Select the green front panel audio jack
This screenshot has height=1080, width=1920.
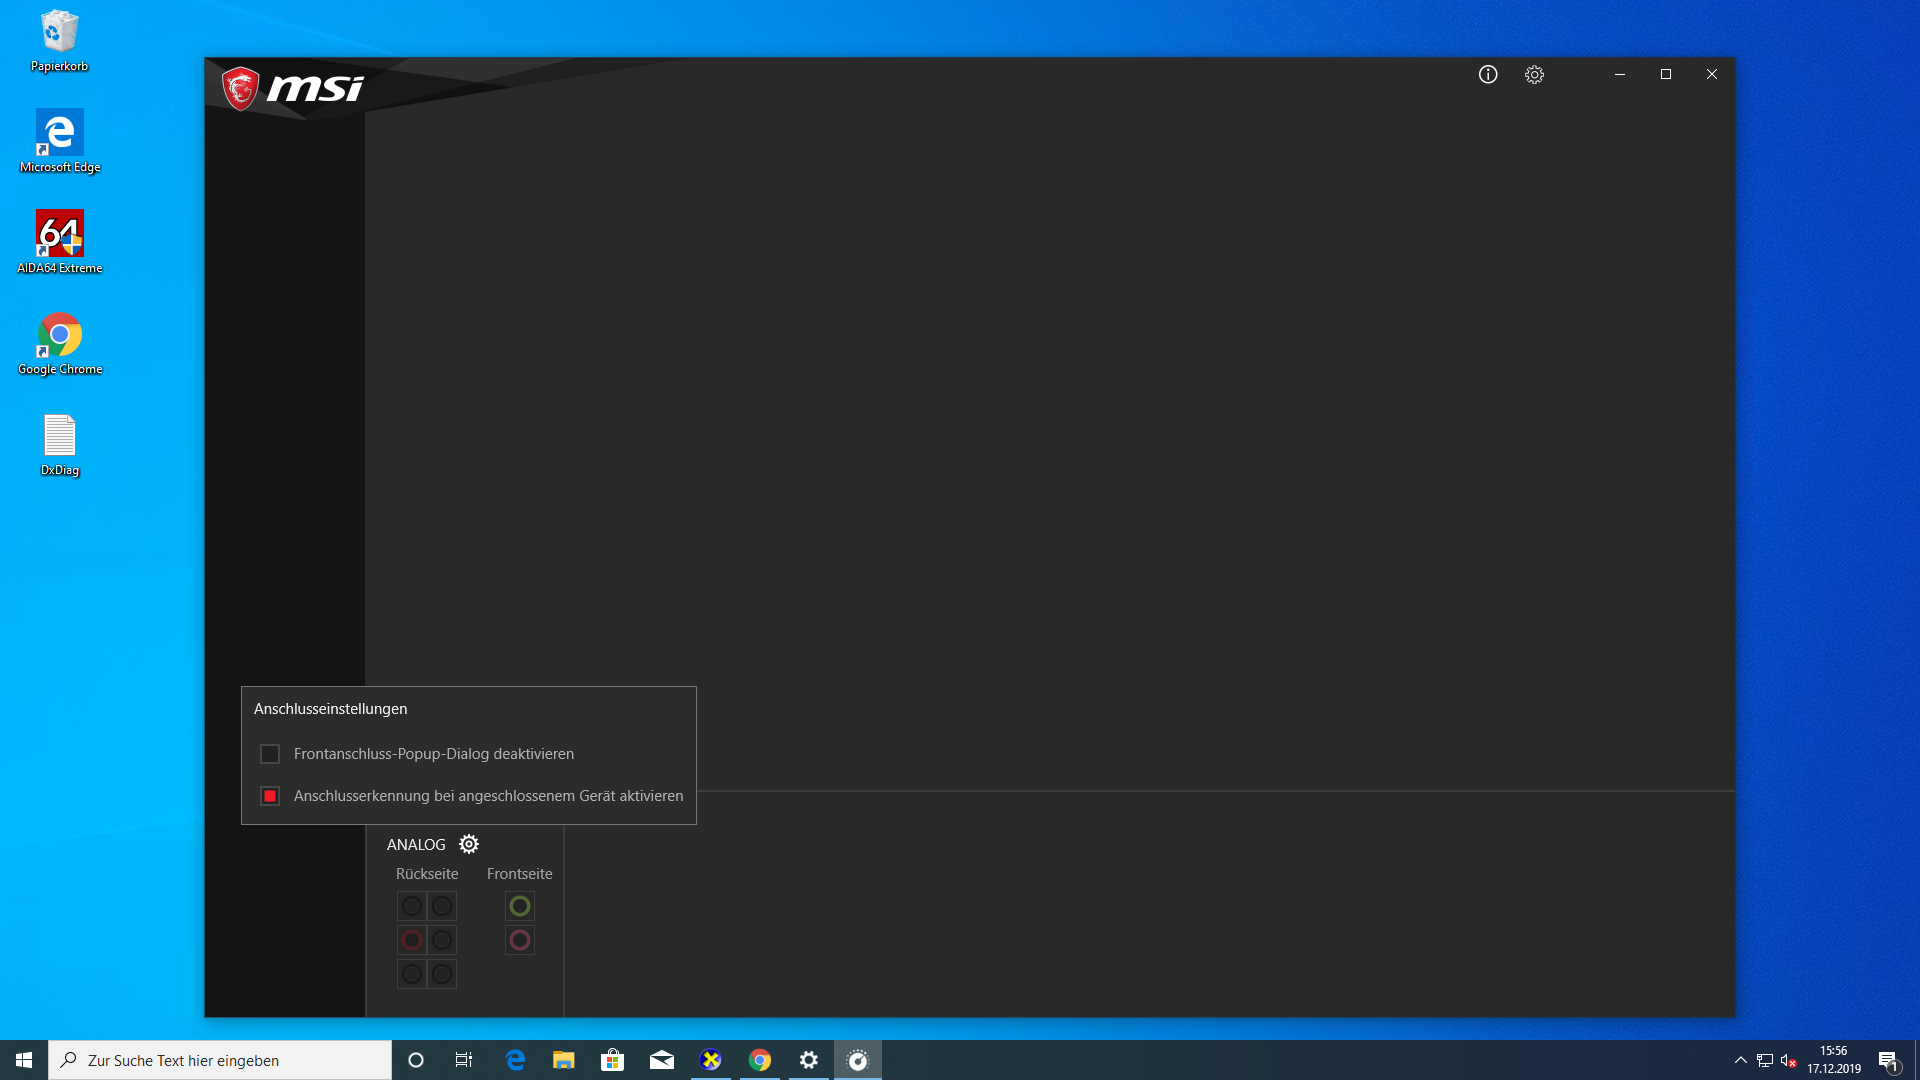point(519,906)
